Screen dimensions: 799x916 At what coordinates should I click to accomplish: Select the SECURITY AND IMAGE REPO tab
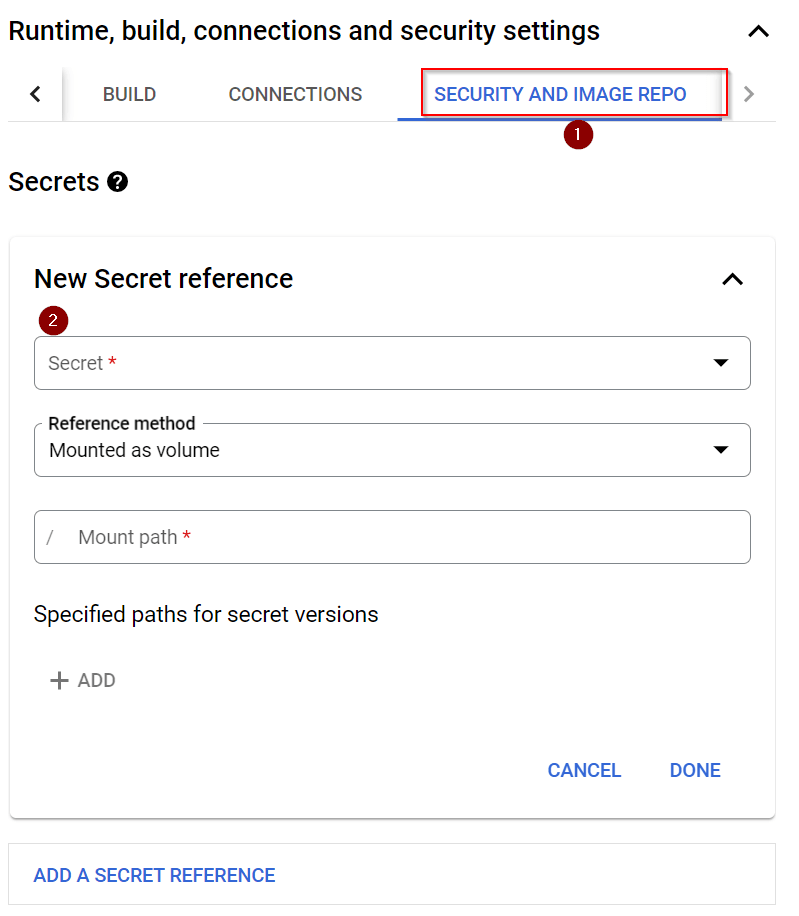pos(560,95)
